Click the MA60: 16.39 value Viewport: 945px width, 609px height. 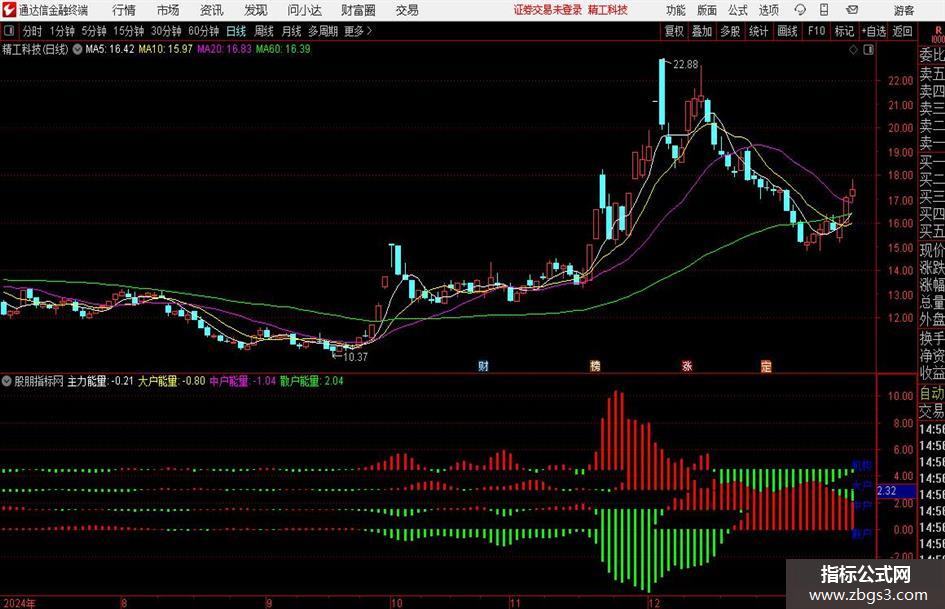[283, 49]
